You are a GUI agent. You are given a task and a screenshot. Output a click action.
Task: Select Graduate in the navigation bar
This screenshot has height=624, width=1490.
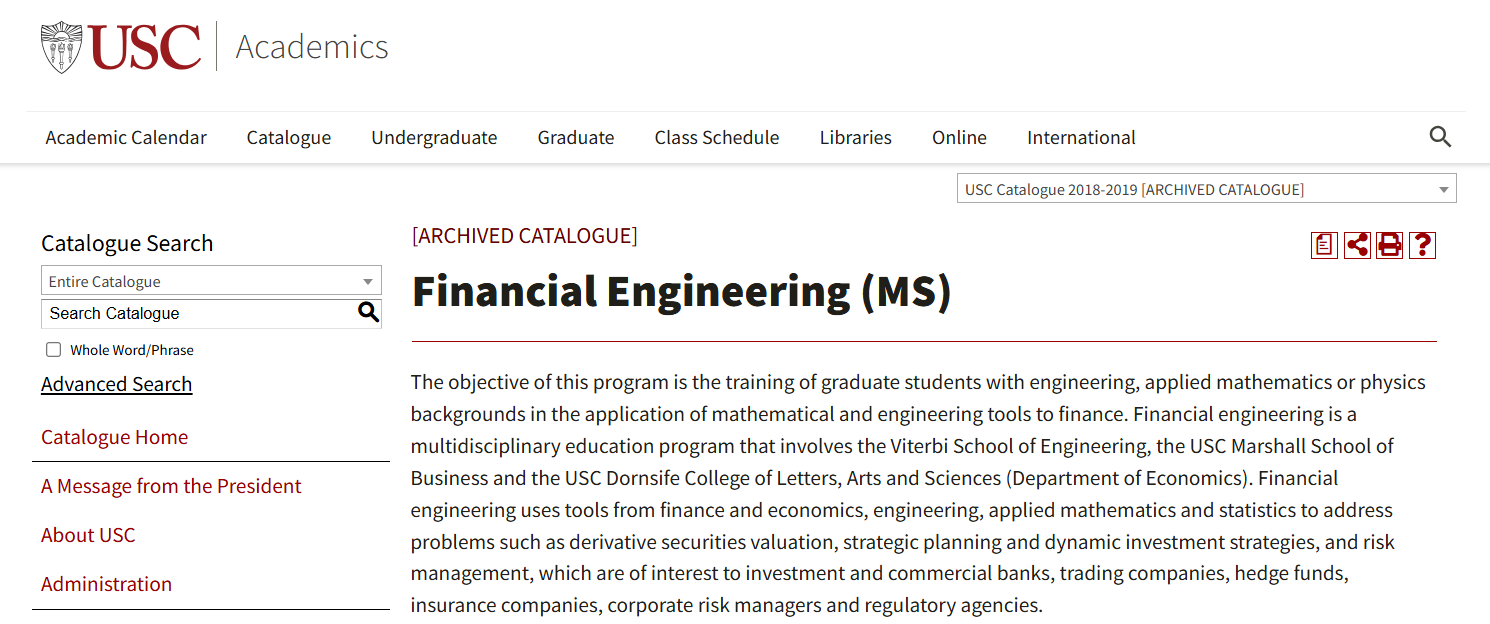(x=576, y=138)
